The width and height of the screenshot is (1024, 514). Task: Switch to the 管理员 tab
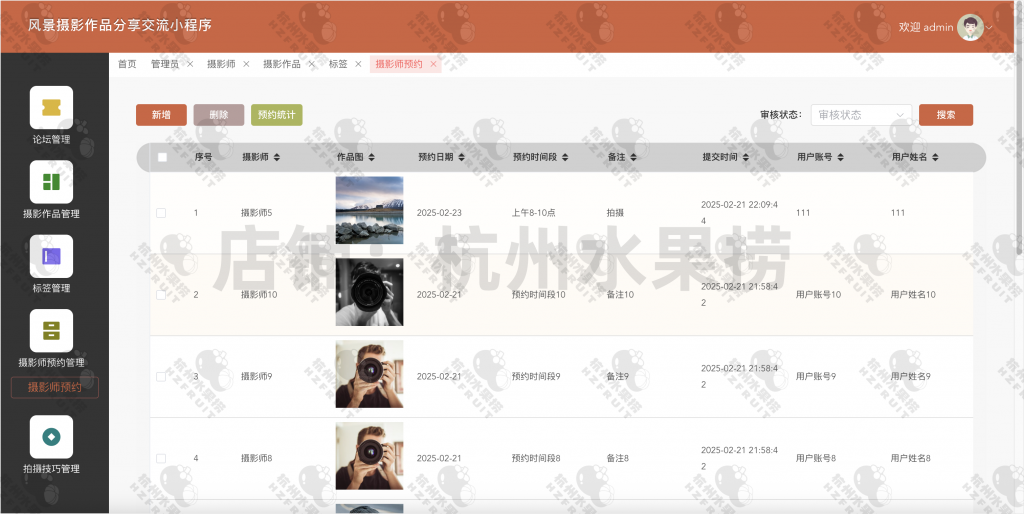pyautogui.click(x=165, y=64)
